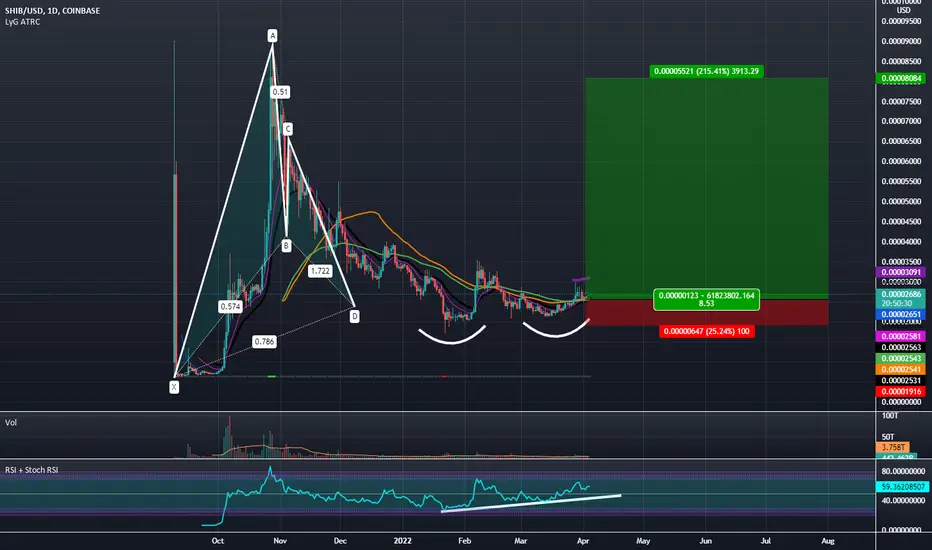Click the 100T volume axis label

(x=890, y=416)
